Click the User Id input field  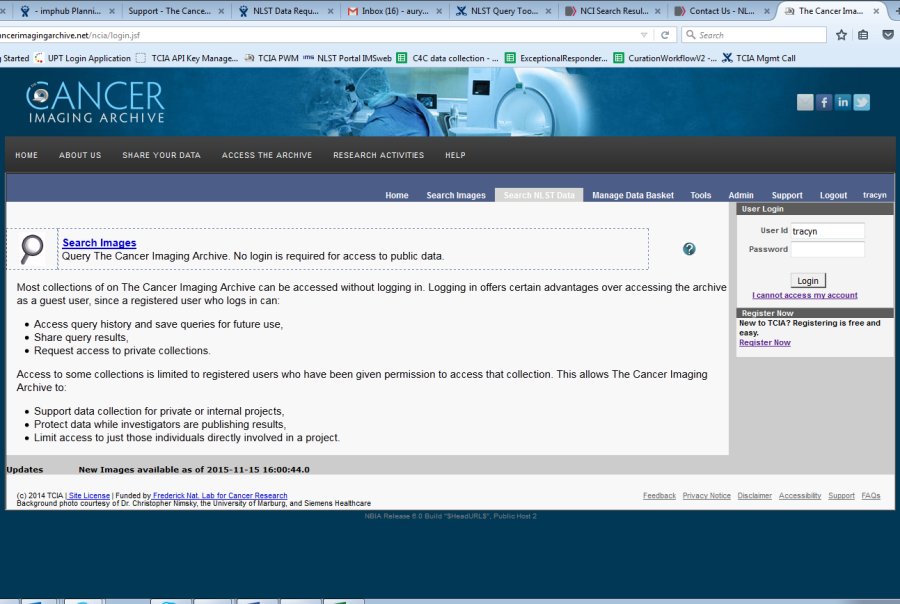827,231
